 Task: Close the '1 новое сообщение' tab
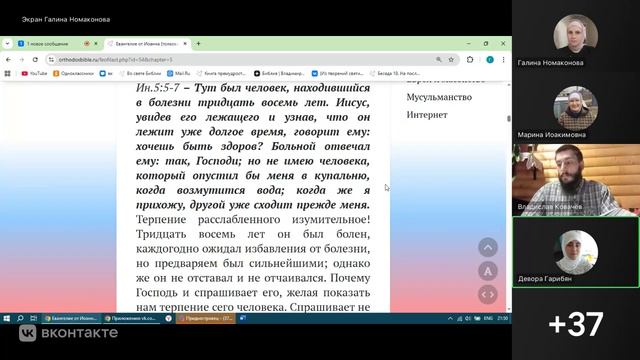96,44
